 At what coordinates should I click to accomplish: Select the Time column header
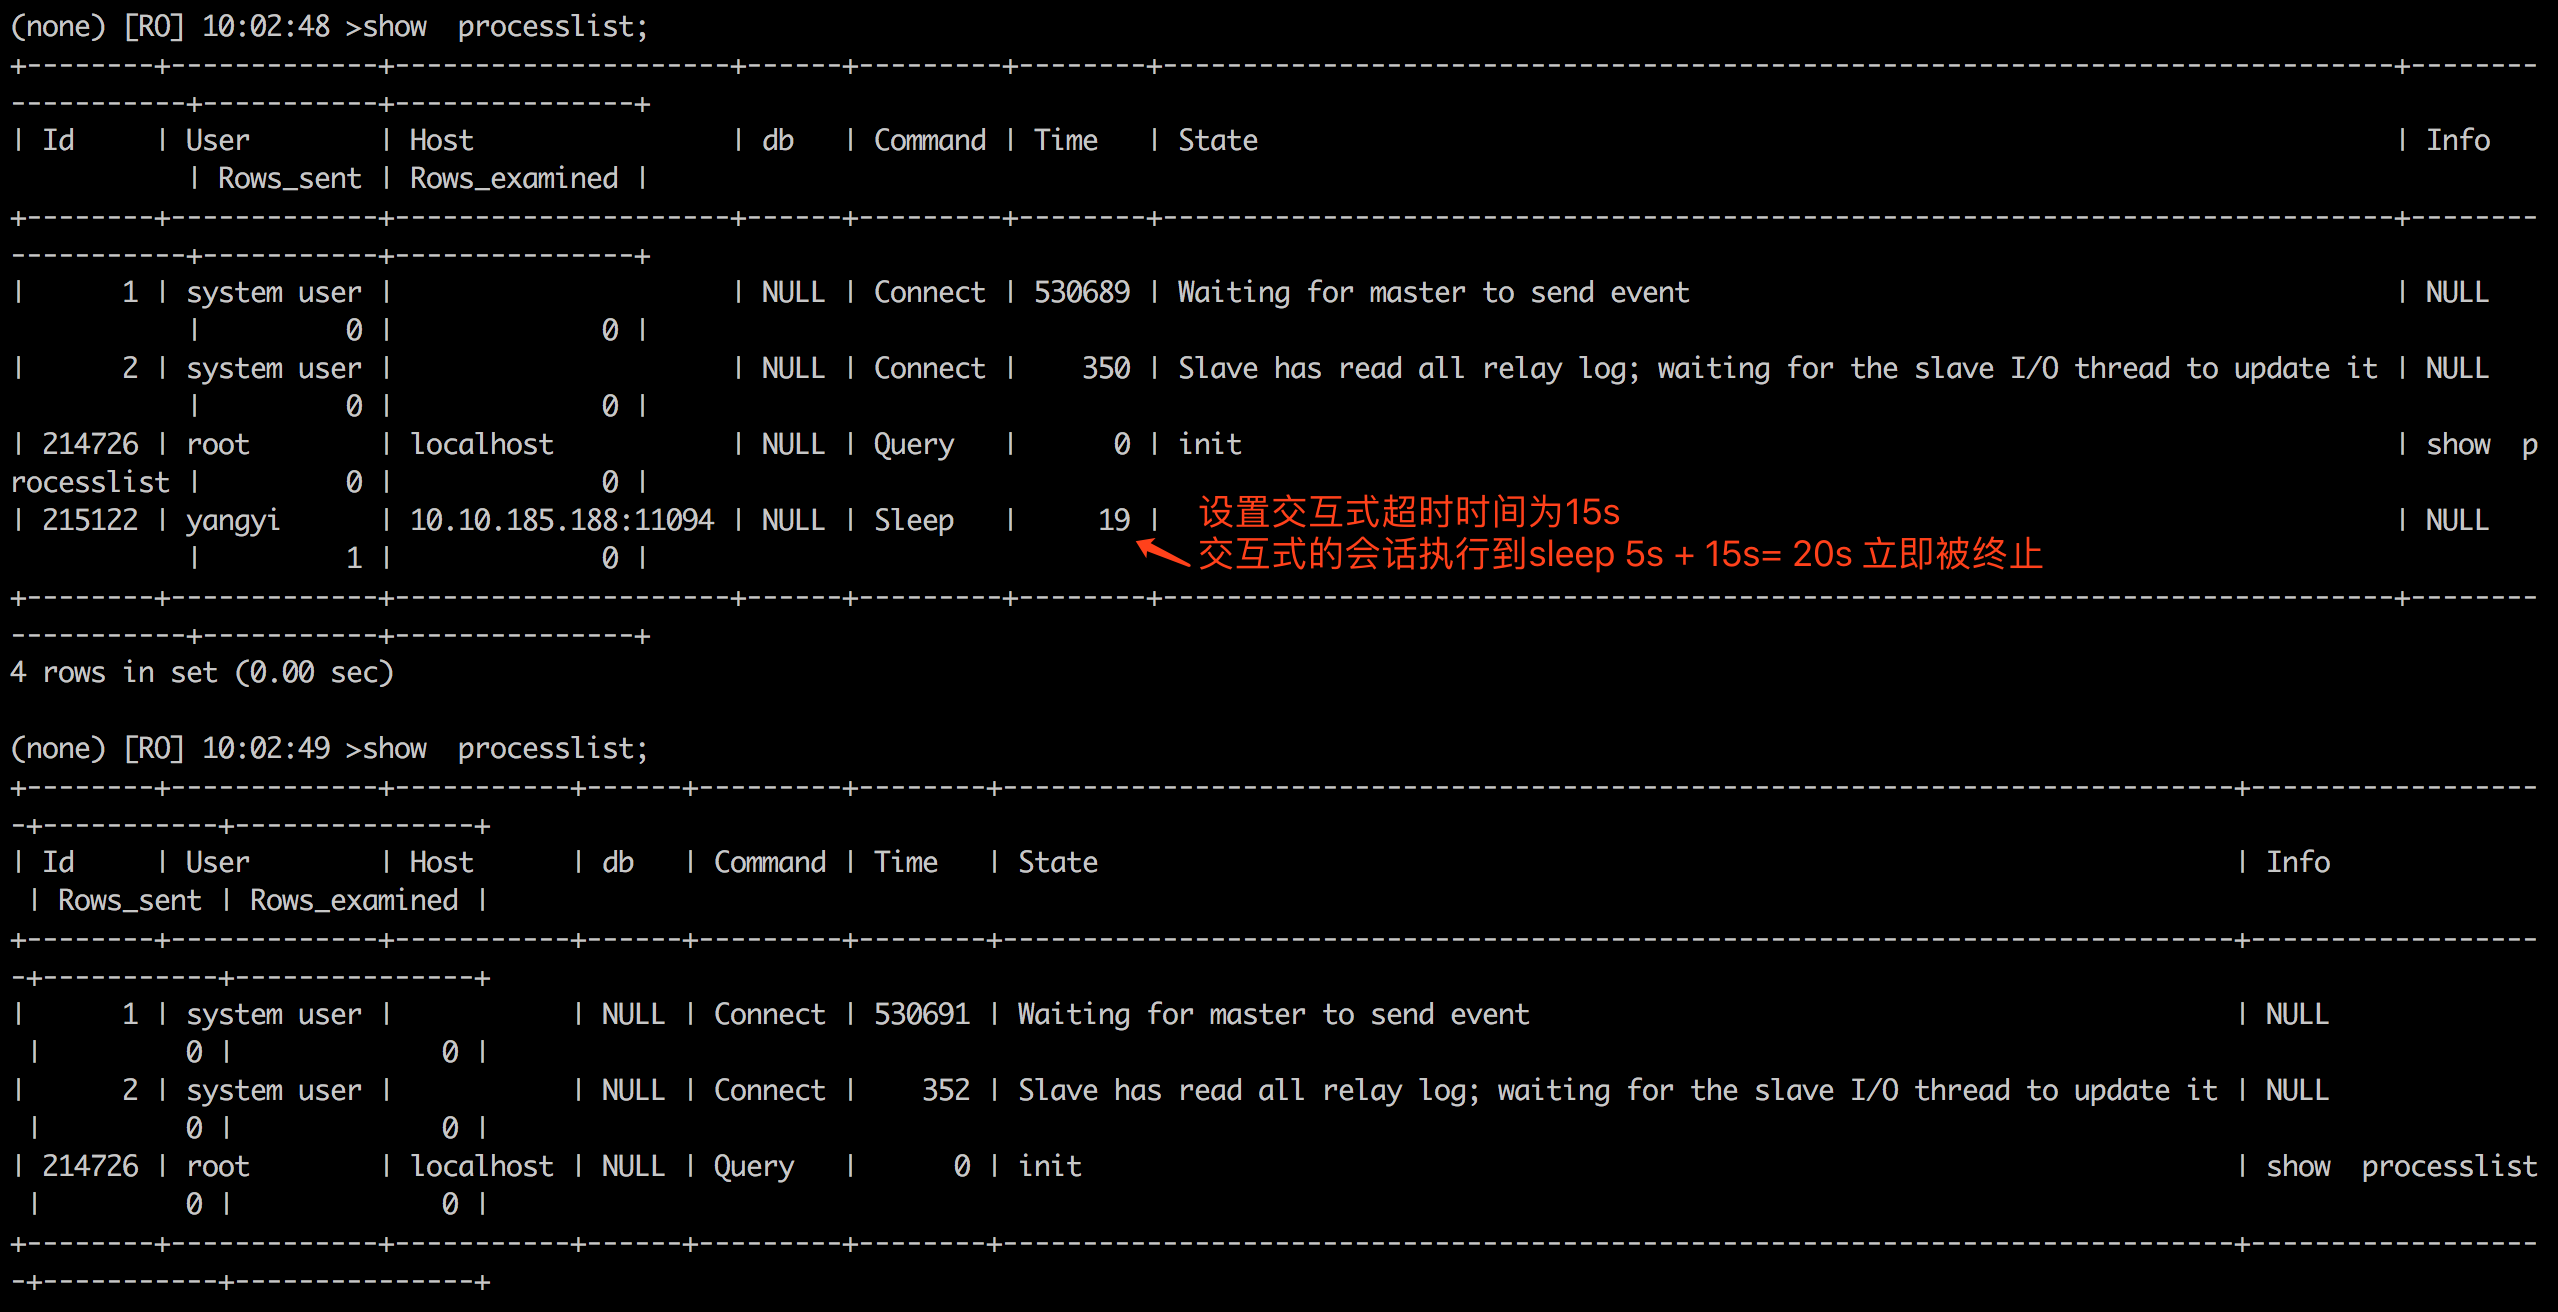point(1065,139)
